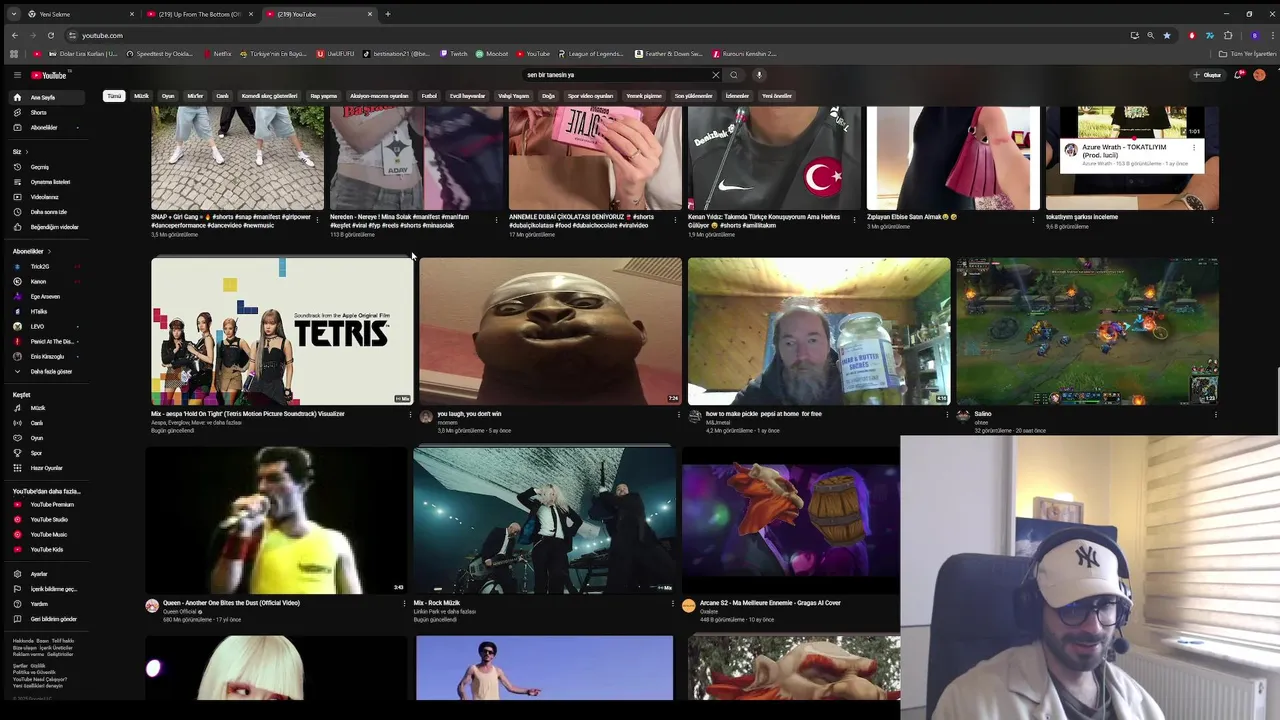Viewport: 1280px width, 720px height.
Task: Open options menu for Queen video
Action: point(404,603)
